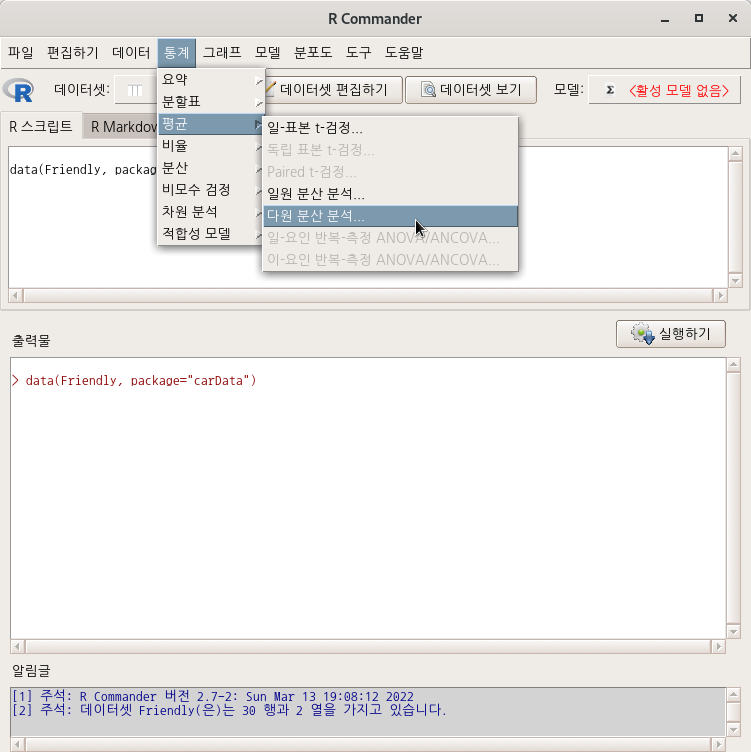Click the output pane scroll-down arrow

pyautogui.click(x=733, y=632)
